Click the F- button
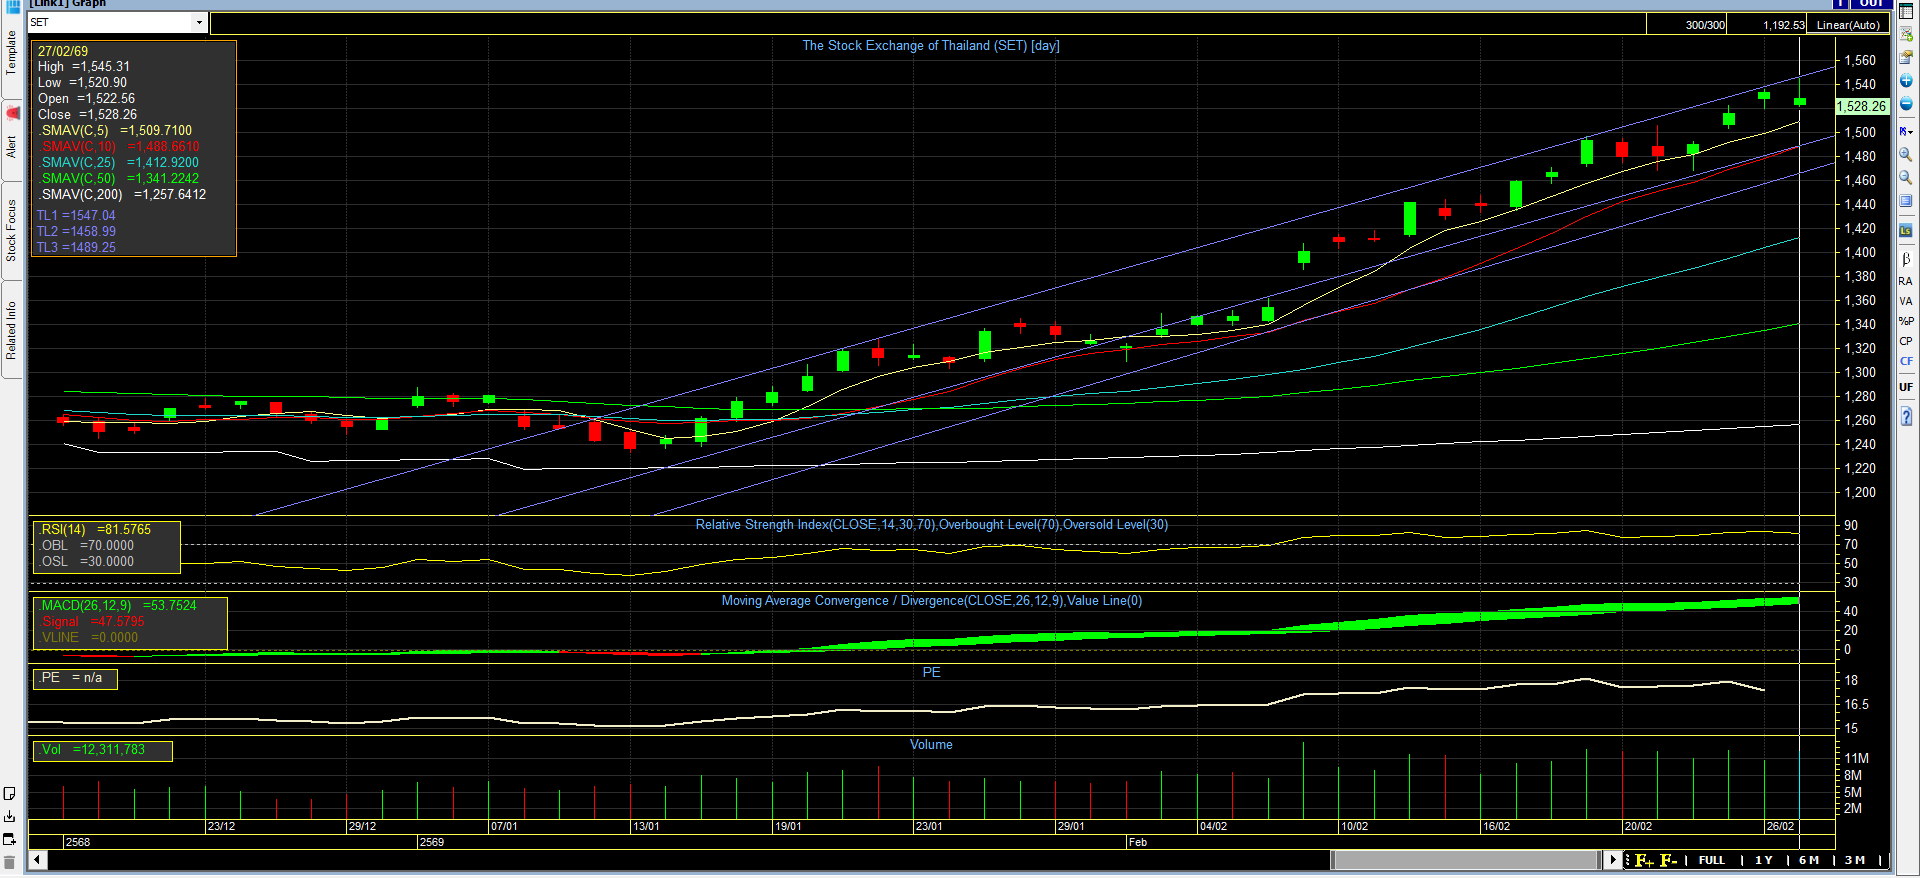Image resolution: width=1920 pixels, height=878 pixels. click(x=1668, y=860)
